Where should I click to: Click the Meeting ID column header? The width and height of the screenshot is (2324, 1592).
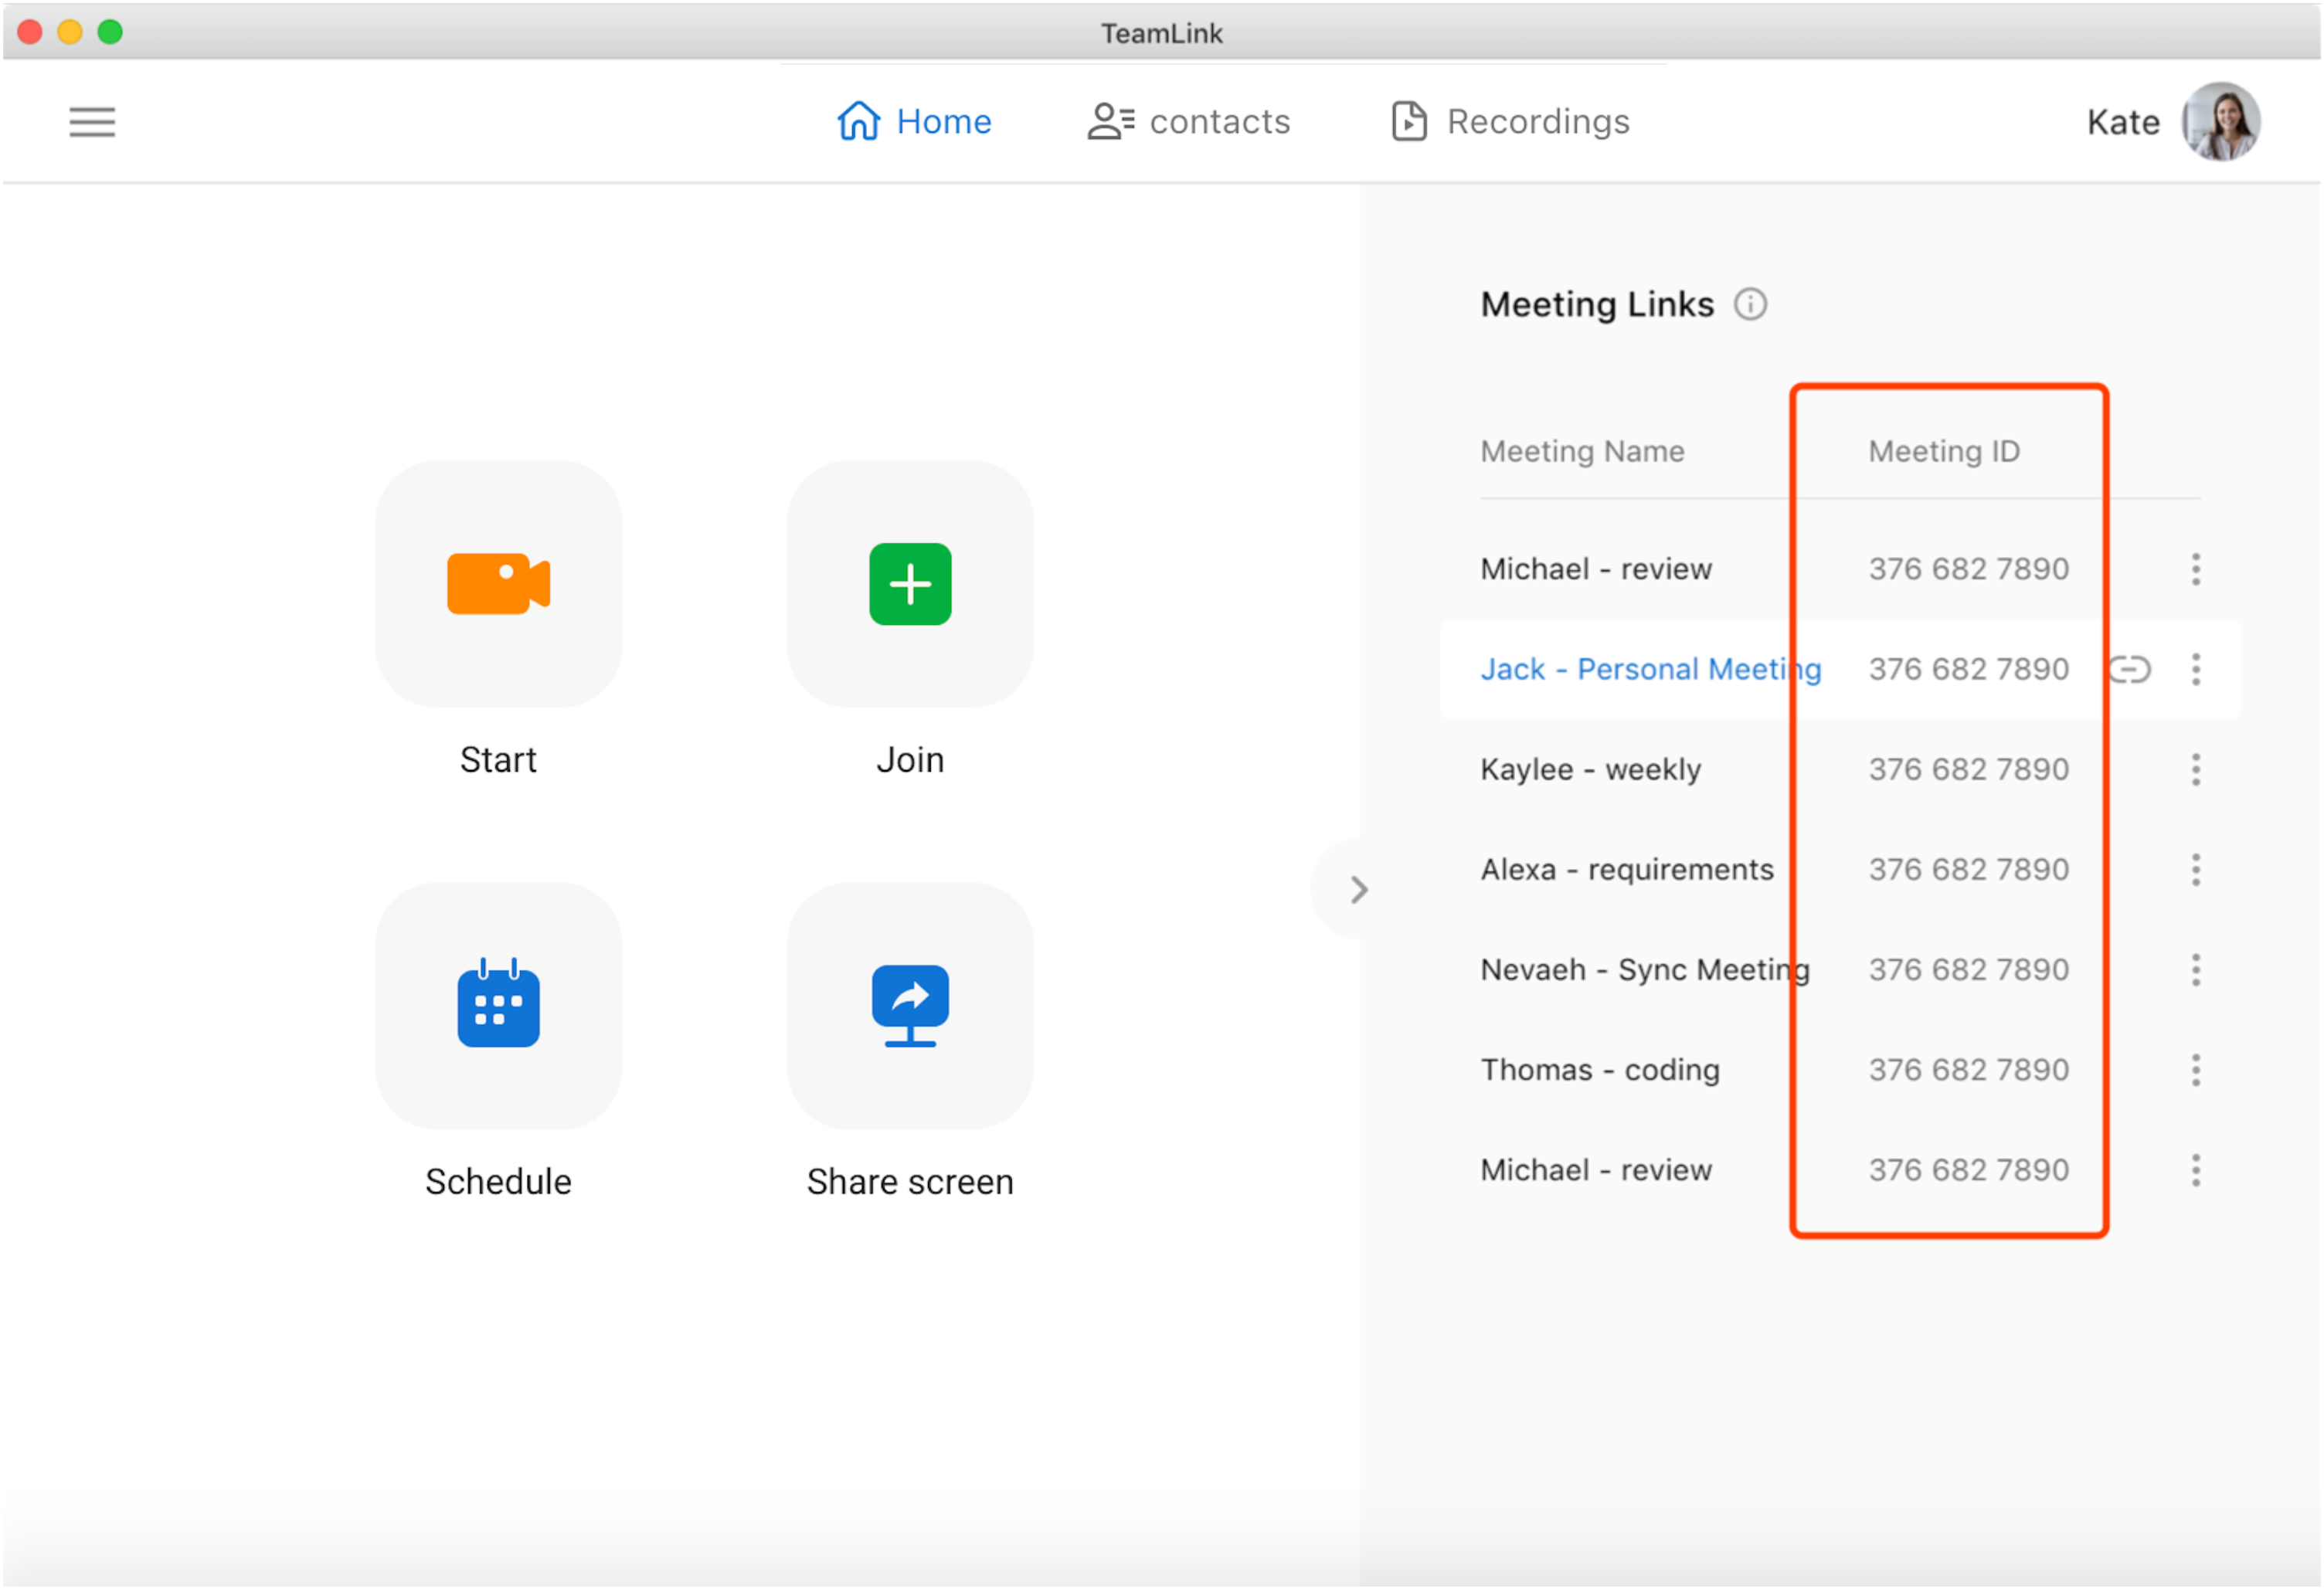click(x=1944, y=451)
